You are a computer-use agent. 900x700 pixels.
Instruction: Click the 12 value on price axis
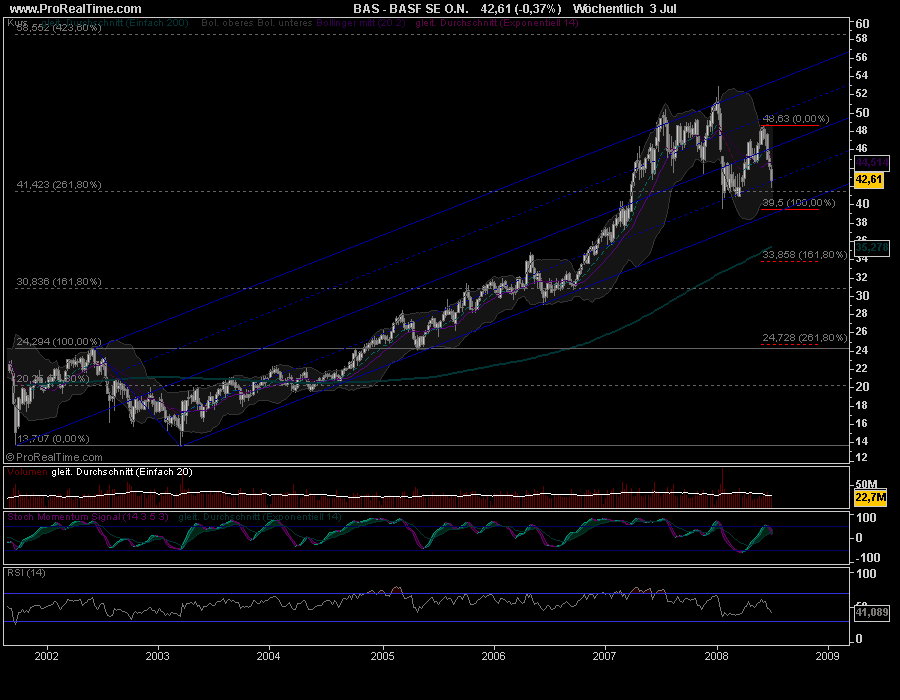point(862,457)
